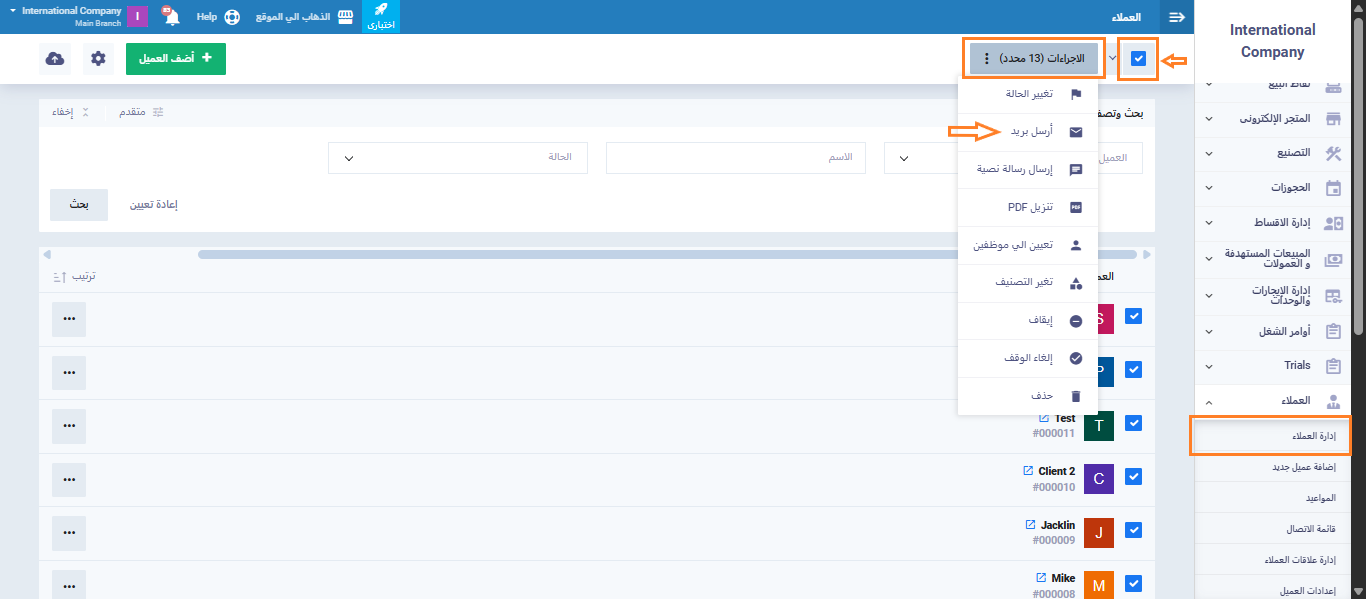Uncheck the select-all clients checkbox
The width and height of the screenshot is (1366, 599).
coord(1138,59)
